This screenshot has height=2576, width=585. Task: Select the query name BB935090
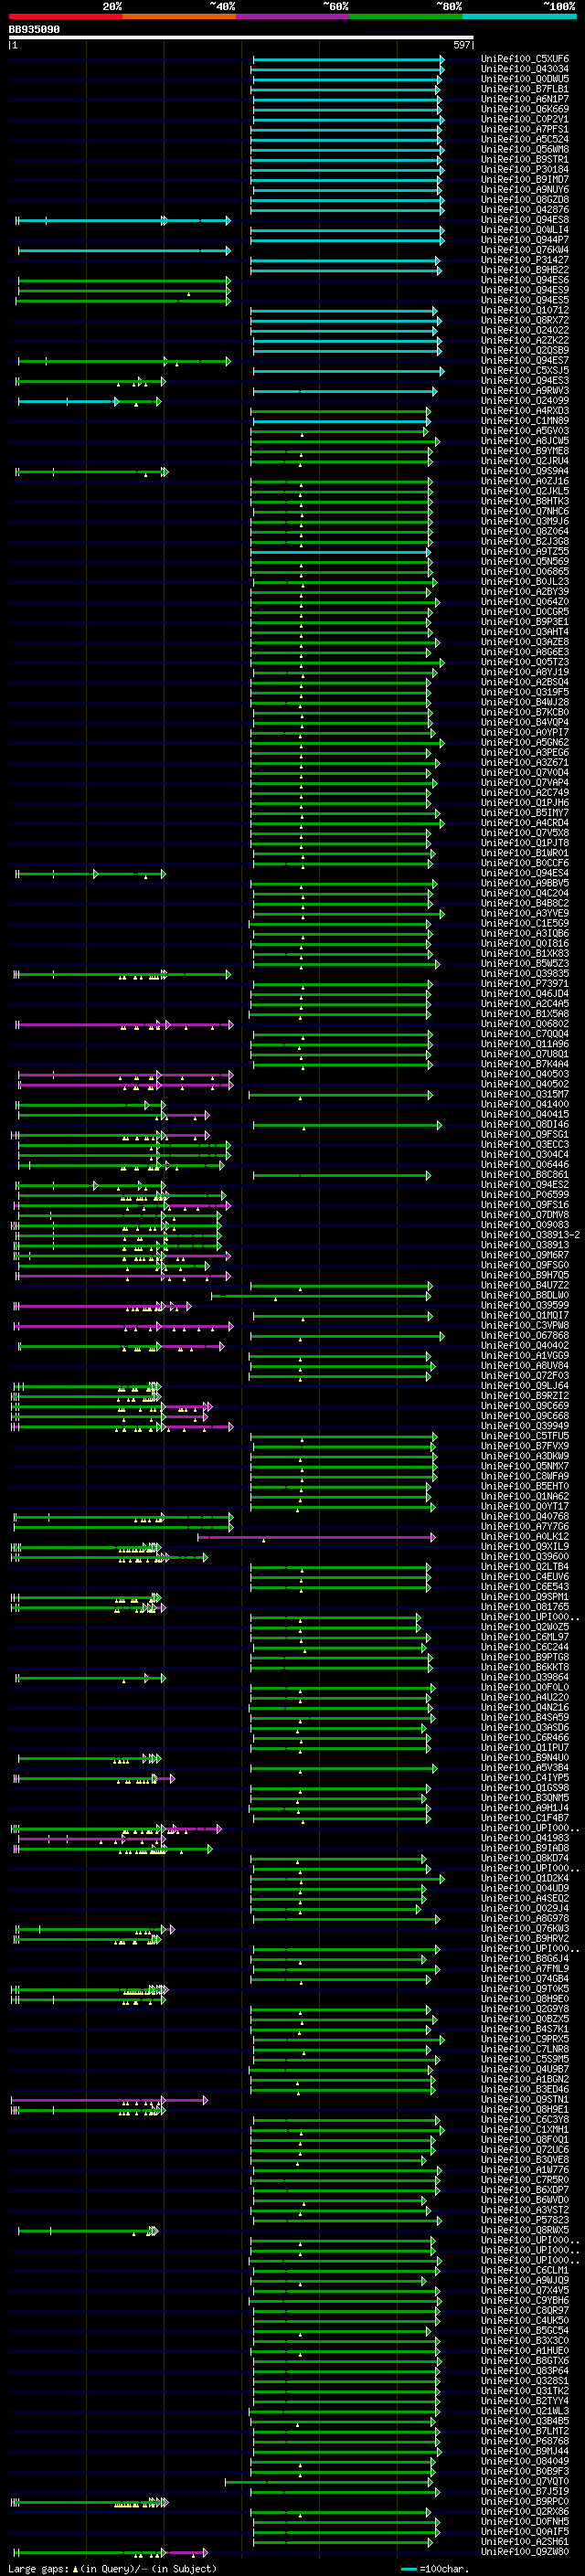point(34,29)
